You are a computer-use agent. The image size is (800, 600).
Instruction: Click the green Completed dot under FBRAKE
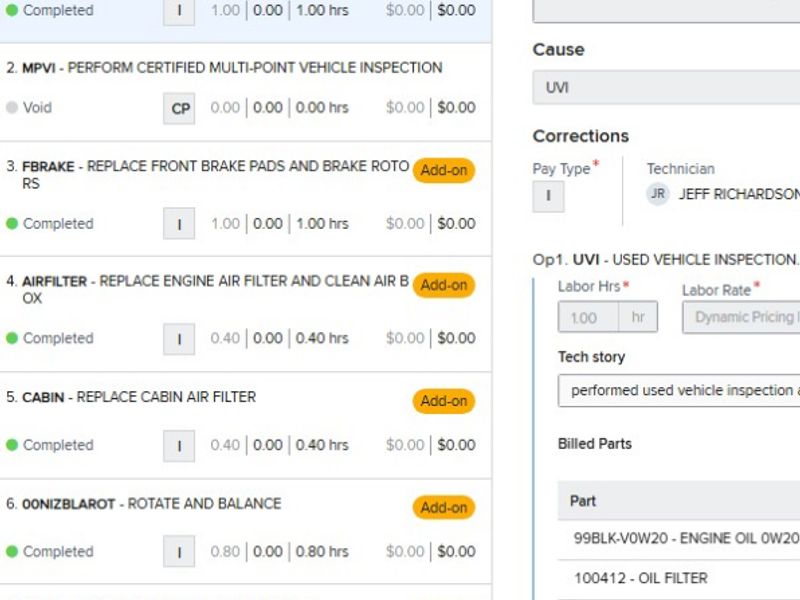click(12, 224)
